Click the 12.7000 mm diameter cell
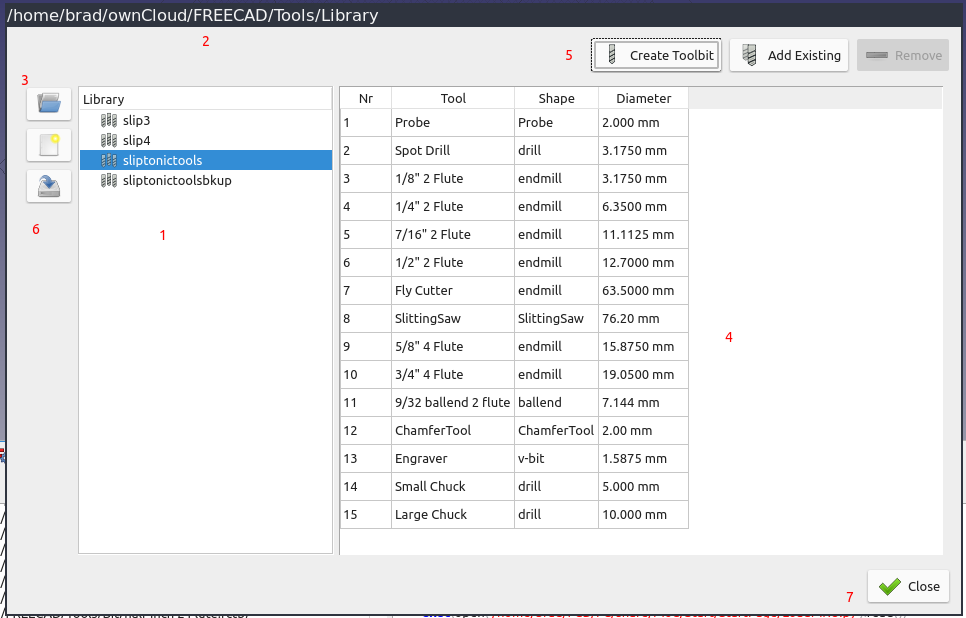966x618 pixels. (x=643, y=262)
